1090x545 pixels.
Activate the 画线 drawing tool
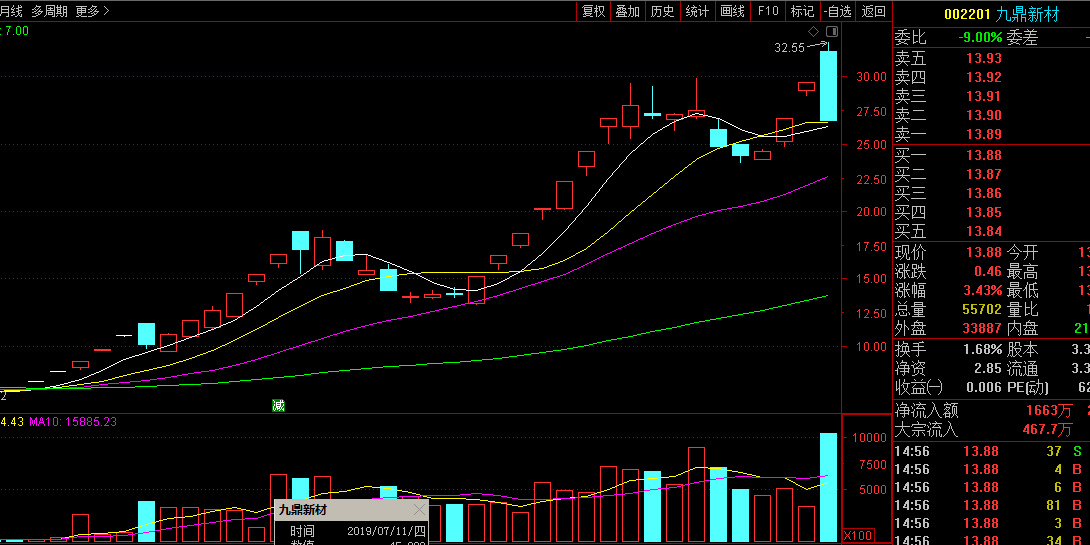point(733,11)
